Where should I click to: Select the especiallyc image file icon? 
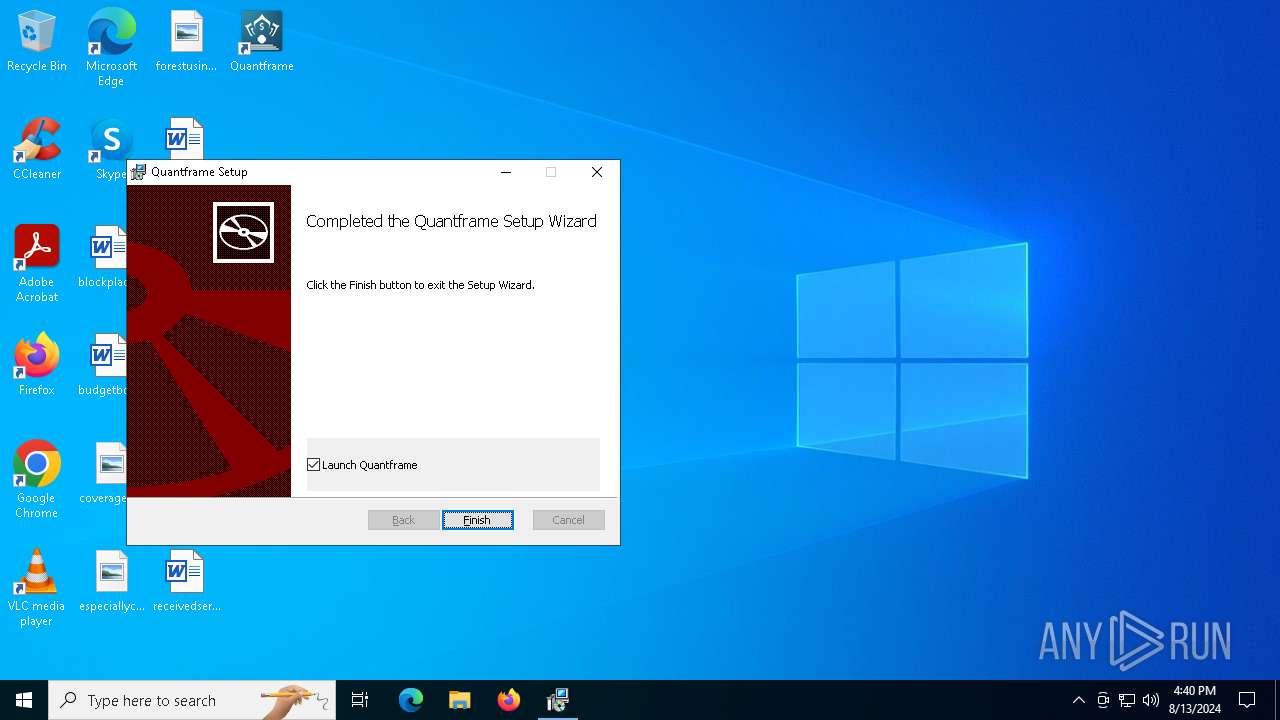pos(111,581)
